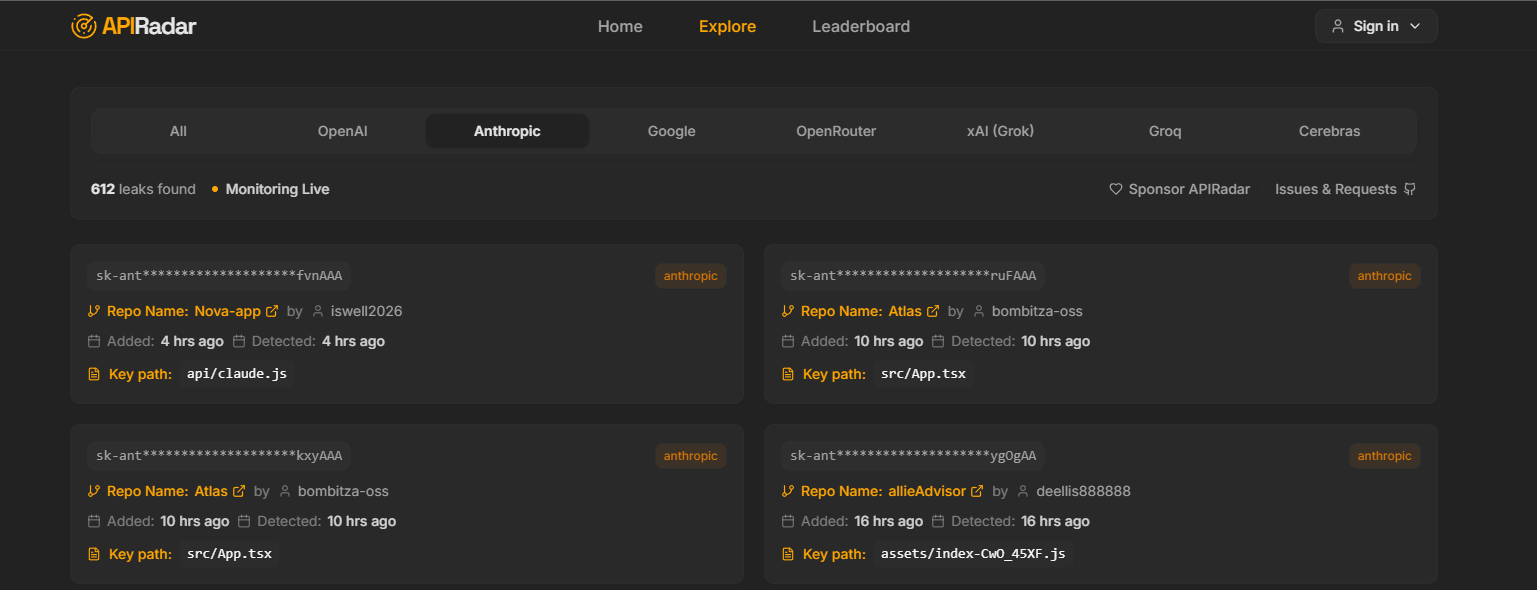Click the orange Monitoring Live status dot

click(215, 189)
